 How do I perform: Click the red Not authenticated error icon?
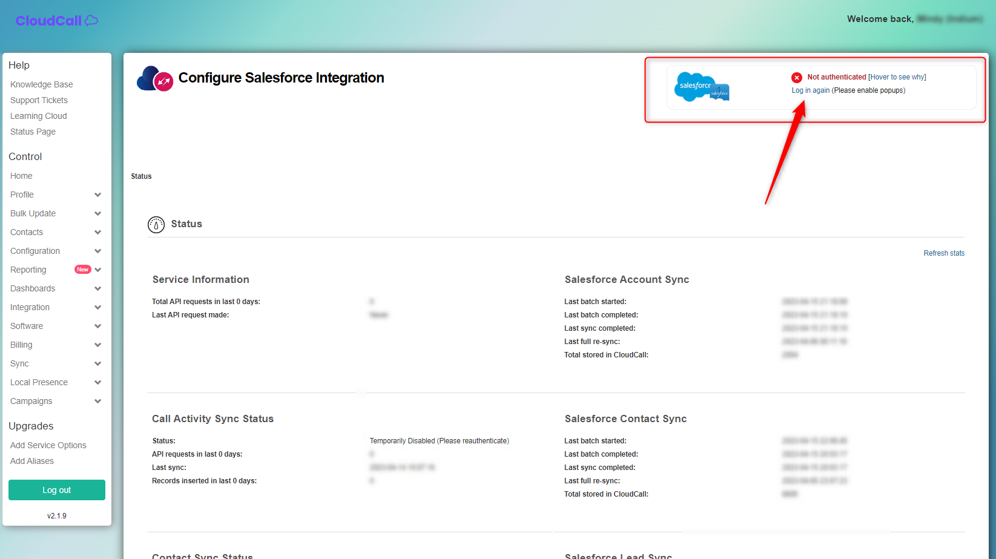point(797,77)
